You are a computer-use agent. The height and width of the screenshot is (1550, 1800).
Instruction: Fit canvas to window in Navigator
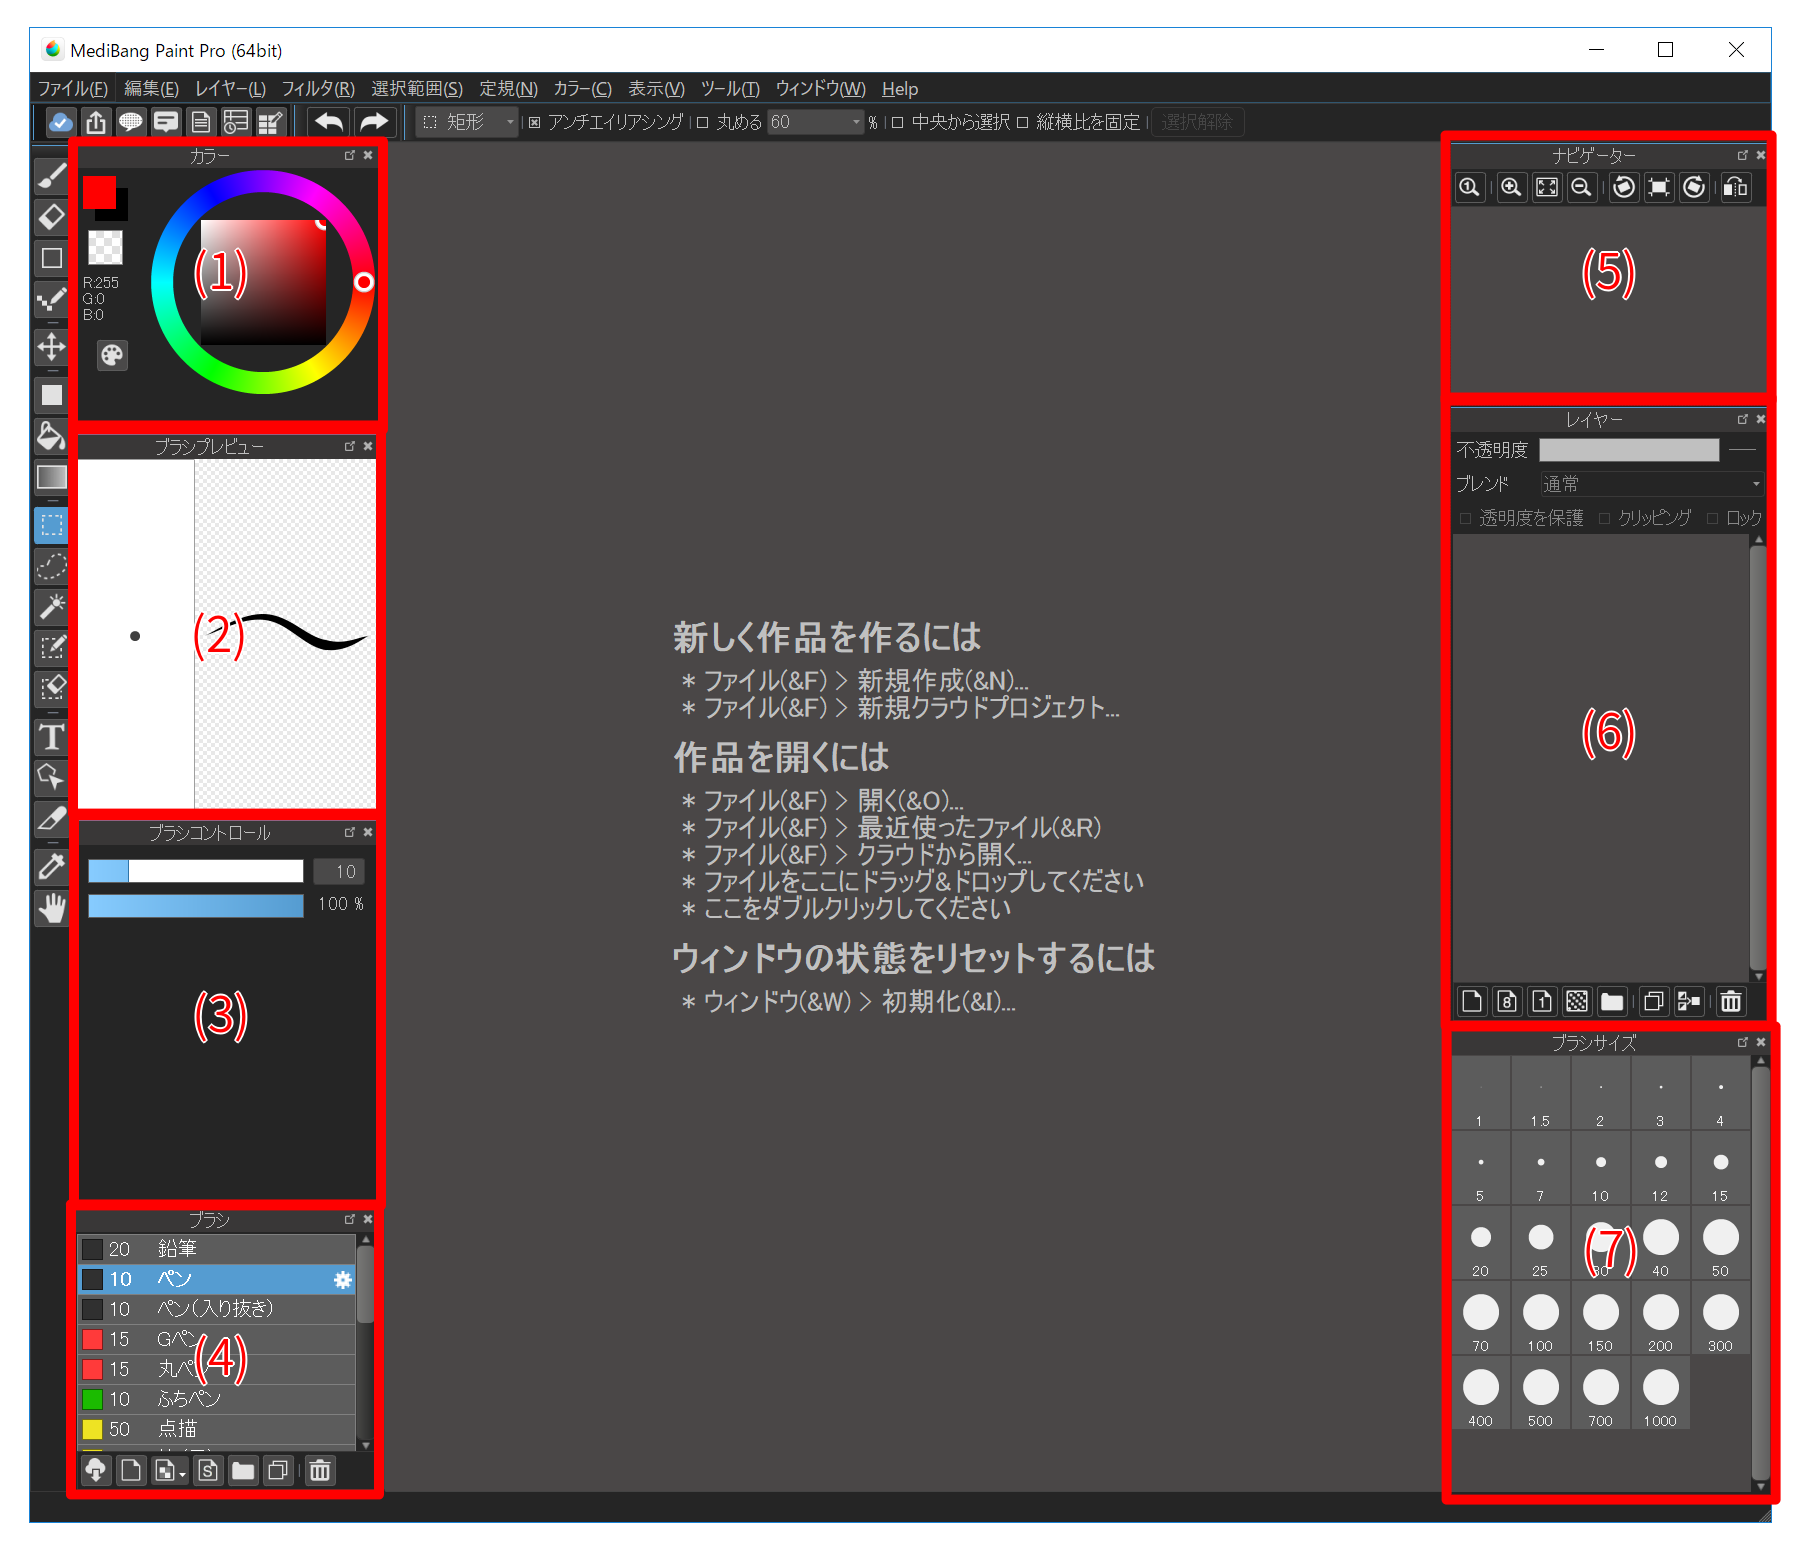[1546, 187]
